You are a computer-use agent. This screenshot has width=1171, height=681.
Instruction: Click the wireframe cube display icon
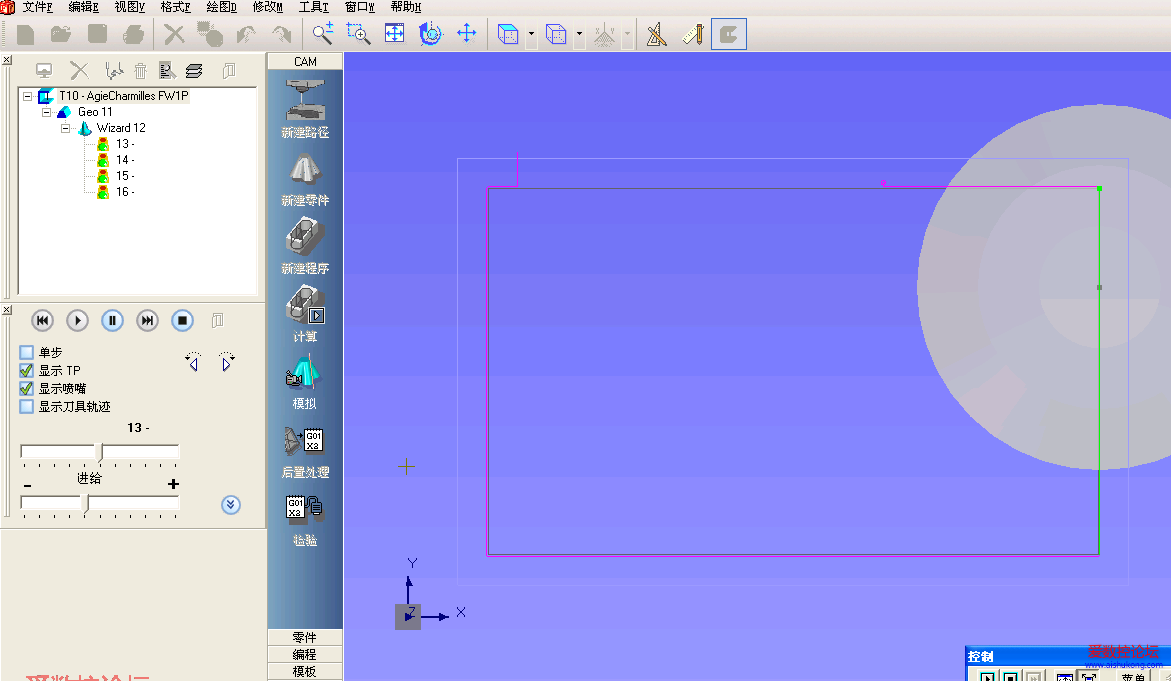tap(556, 34)
